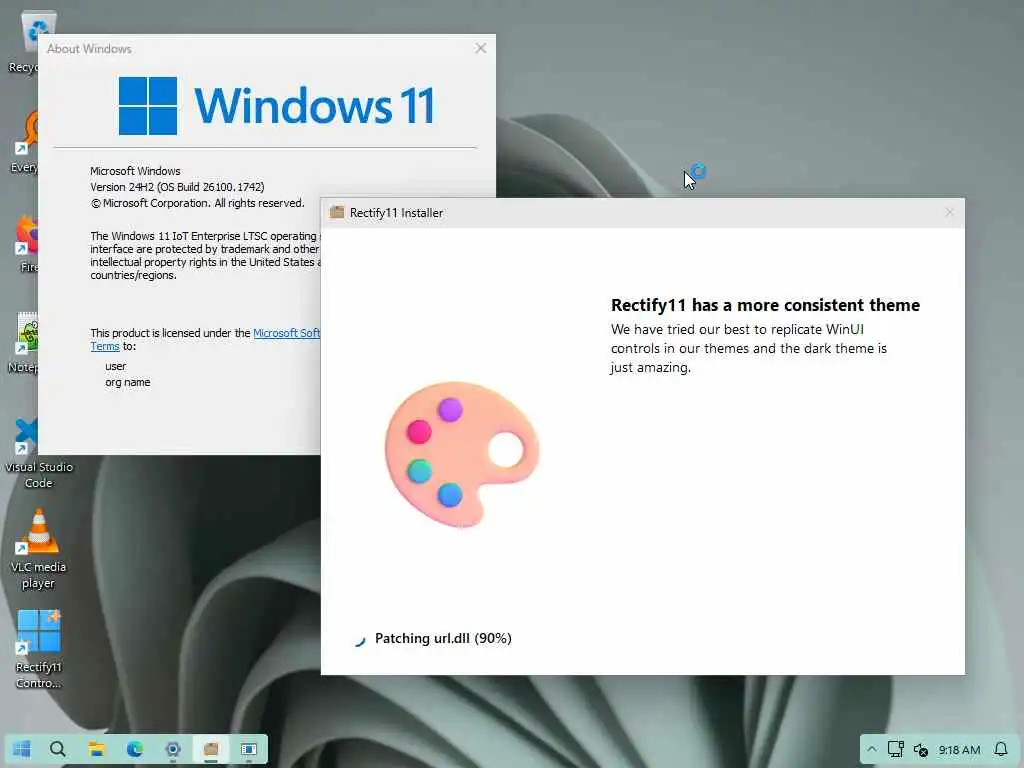Close the Rectify11 Installer window
Viewport: 1024px width, 768px height.
click(x=950, y=212)
